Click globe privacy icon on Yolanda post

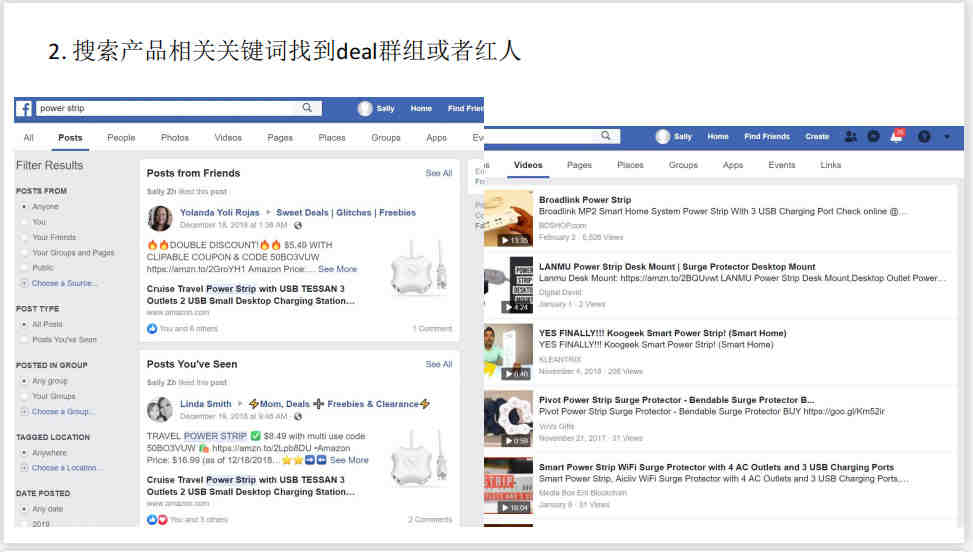[x=298, y=225]
